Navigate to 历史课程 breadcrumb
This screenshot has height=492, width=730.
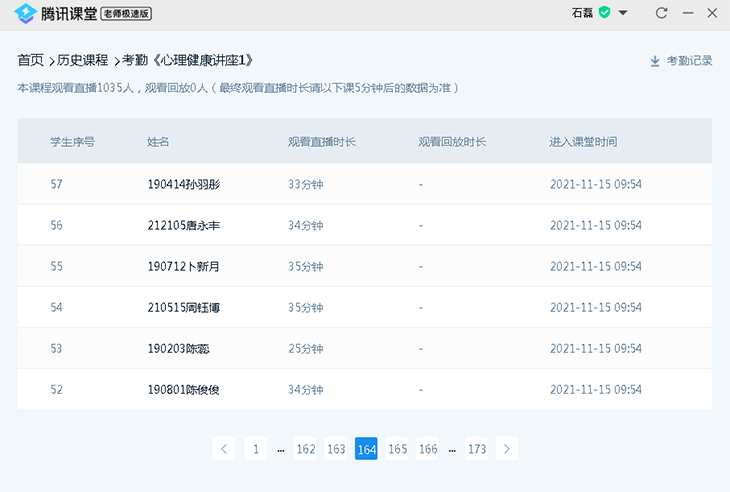click(x=82, y=60)
